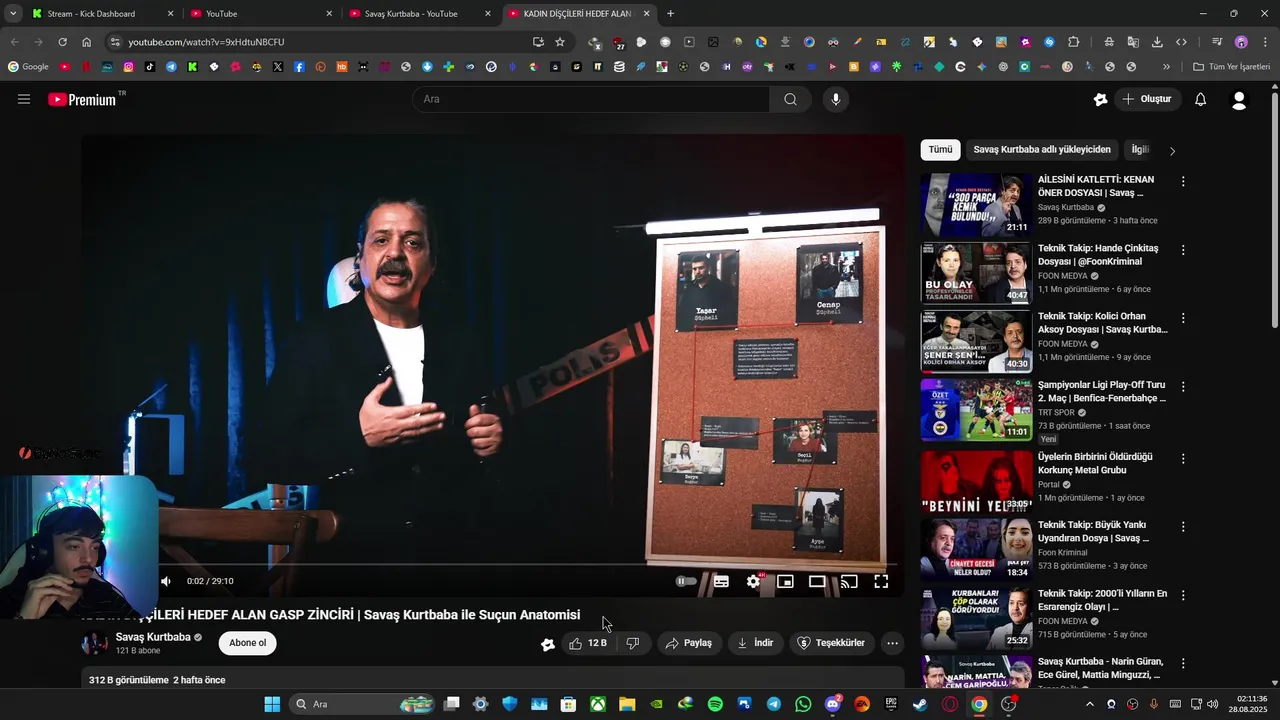Open options for Şampiyonlar Ligi Play-Off video
The image size is (1280, 720).
[x=1183, y=386]
